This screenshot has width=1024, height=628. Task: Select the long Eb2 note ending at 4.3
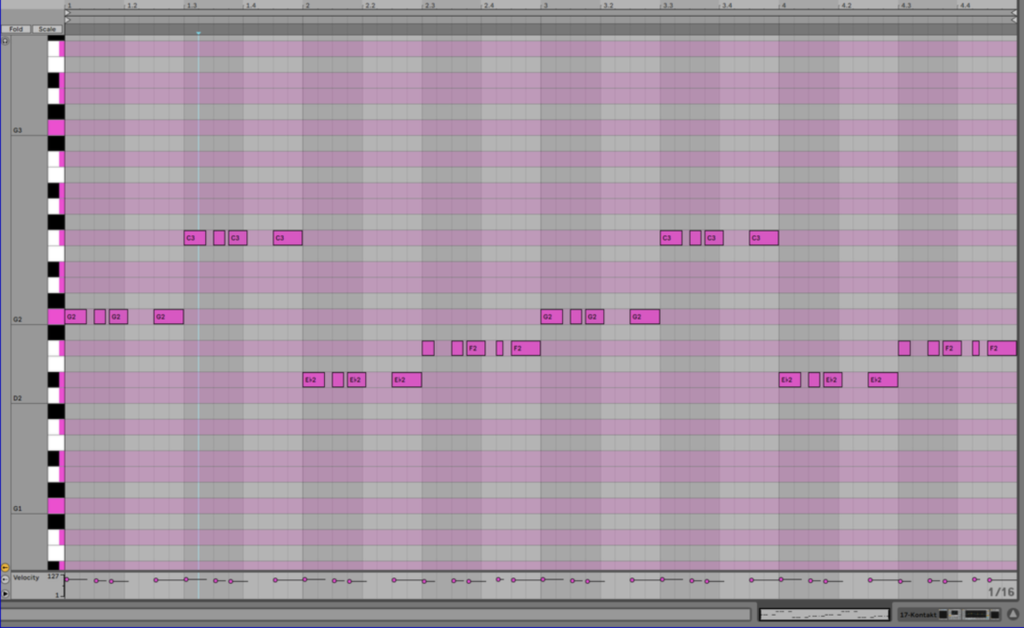883,379
